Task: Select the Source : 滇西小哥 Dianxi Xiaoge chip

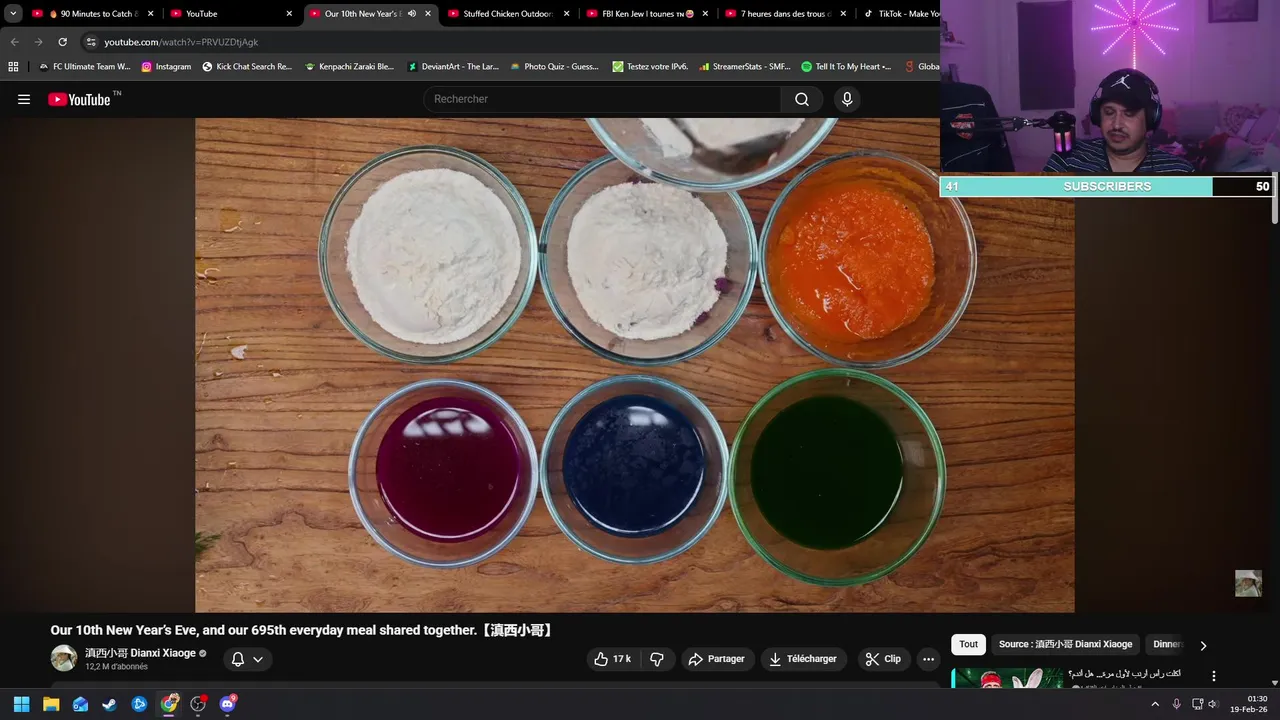Action: pos(1065,644)
